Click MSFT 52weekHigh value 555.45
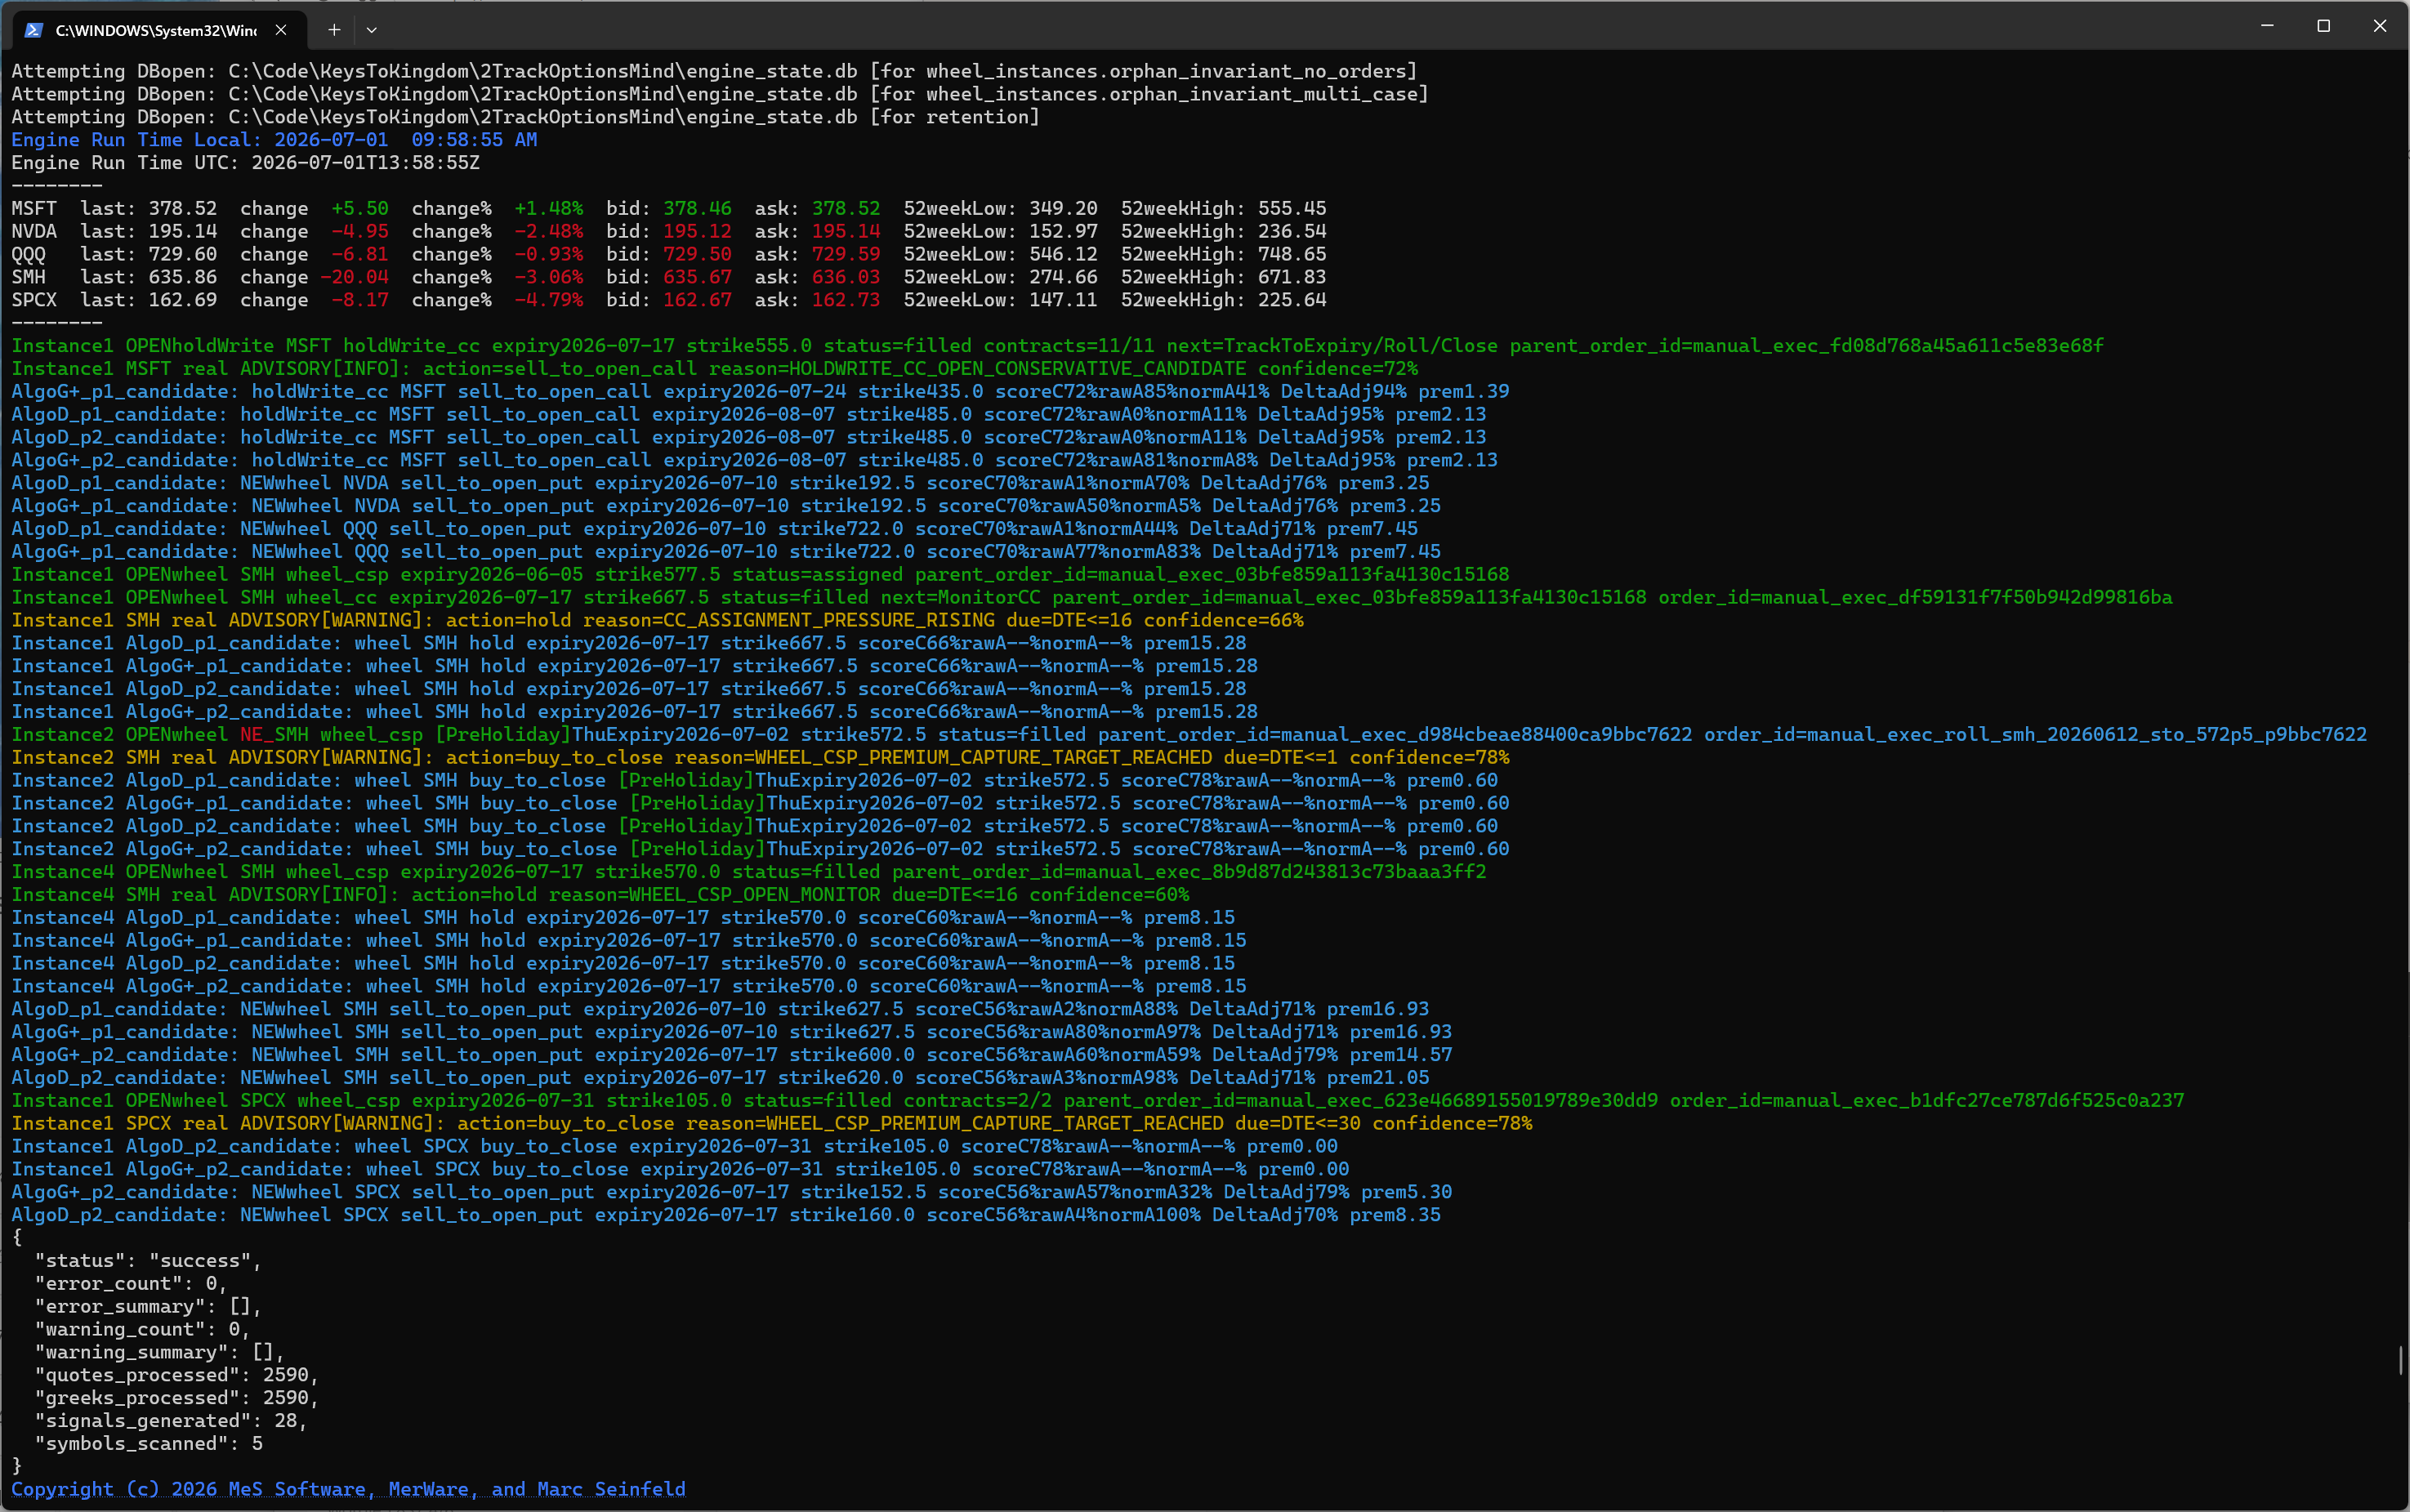 pyautogui.click(x=1292, y=209)
